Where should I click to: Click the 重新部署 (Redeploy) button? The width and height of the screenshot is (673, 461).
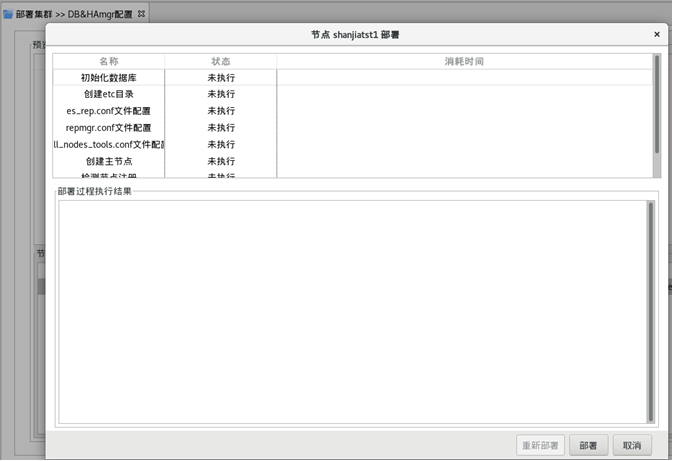(541, 445)
